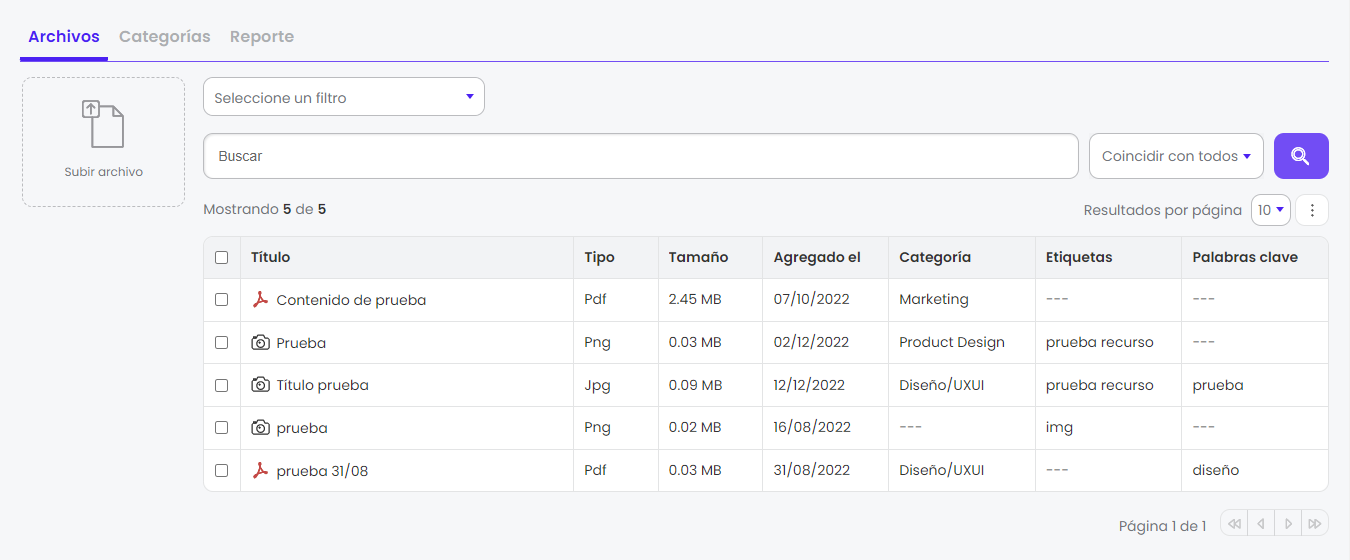1350x560 pixels.
Task: Check the row dated 16/08/2022
Action: tap(222, 427)
